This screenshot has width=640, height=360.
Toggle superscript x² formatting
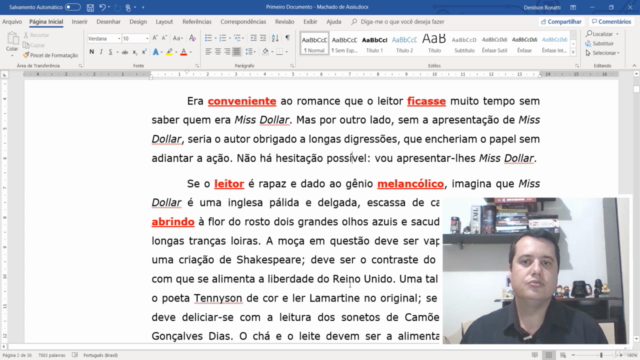pyautogui.click(x=144, y=52)
